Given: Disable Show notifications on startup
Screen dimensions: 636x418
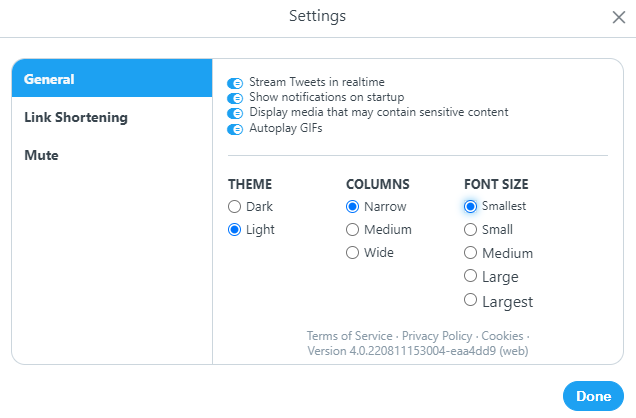Looking at the screenshot, I should tap(236, 98).
